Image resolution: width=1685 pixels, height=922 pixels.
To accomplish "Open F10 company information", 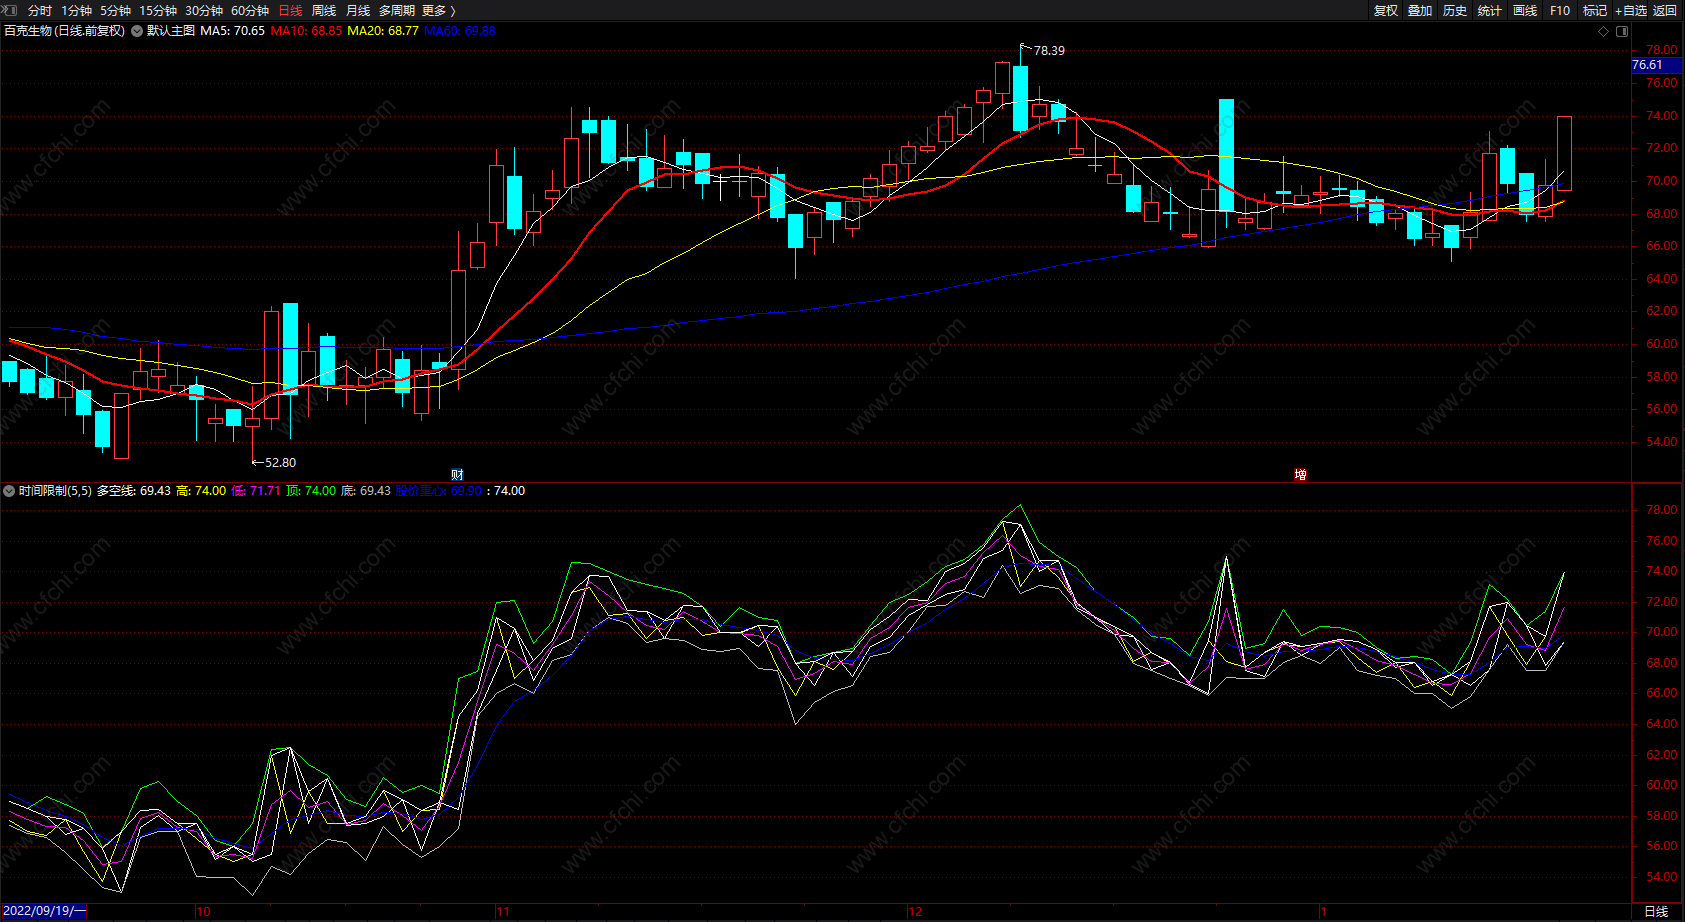I will click(x=1560, y=10).
